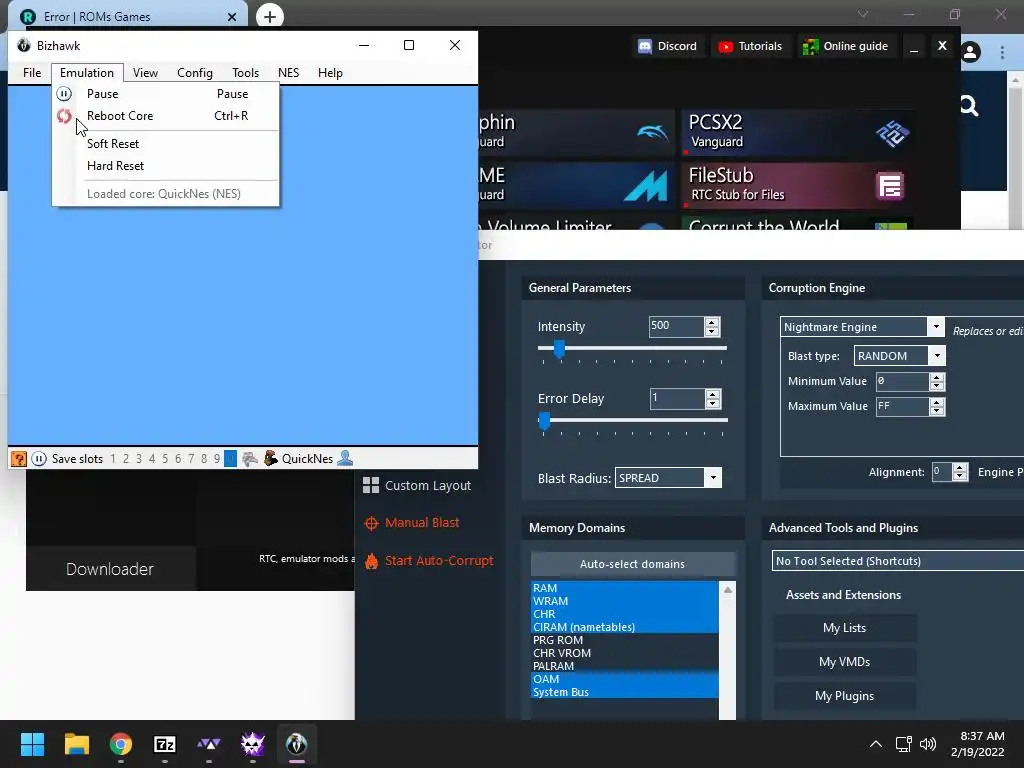Image resolution: width=1024 pixels, height=768 pixels.
Task: Choose Hard Reset from Emulation menu
Action: pyautogui.click(x=166, y=166)
